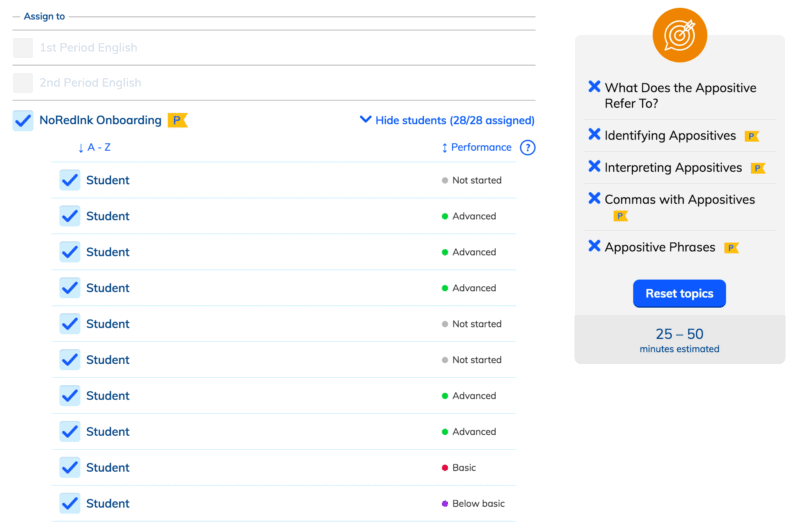Uncheck the NoRedInk Onboarding class checkbox
This screenshot has width=801, height=524.
click(23, 121)
